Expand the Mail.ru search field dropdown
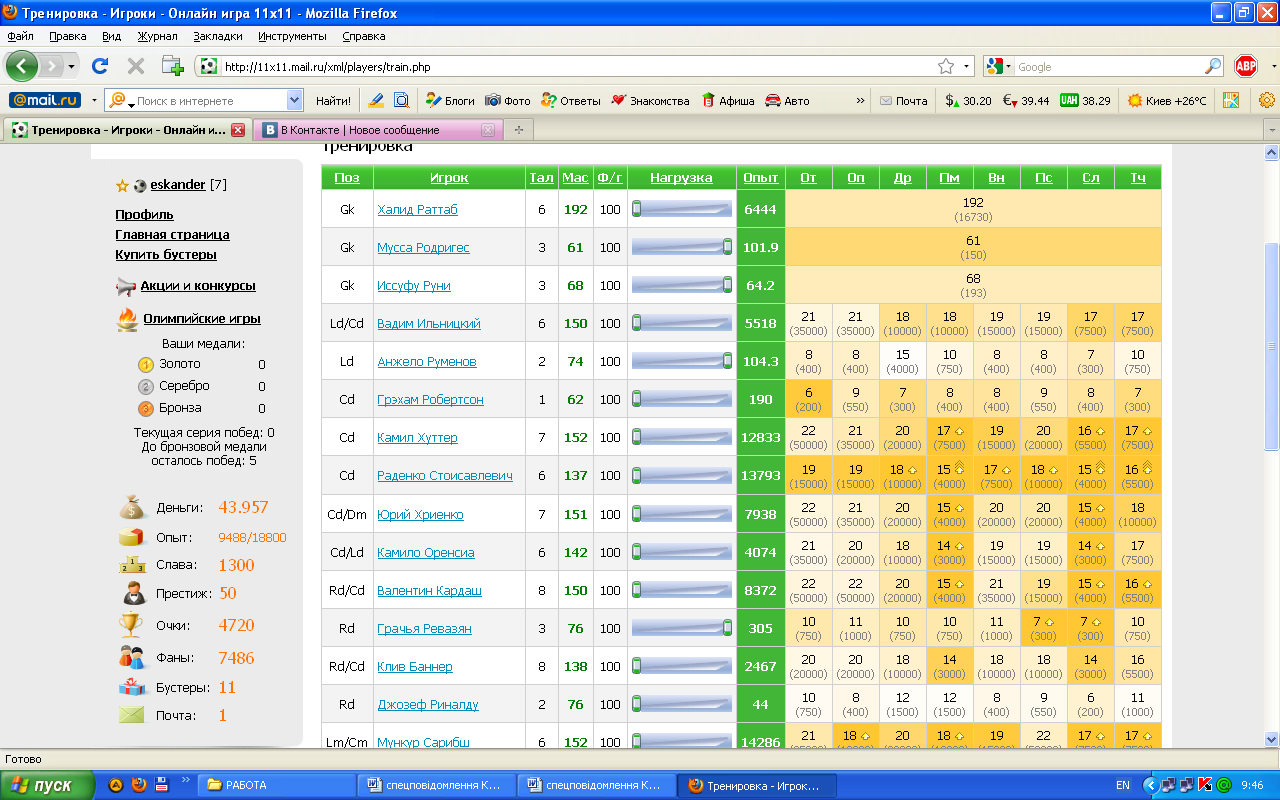This screenshot has width=1280, height=800. click(294, 100)
